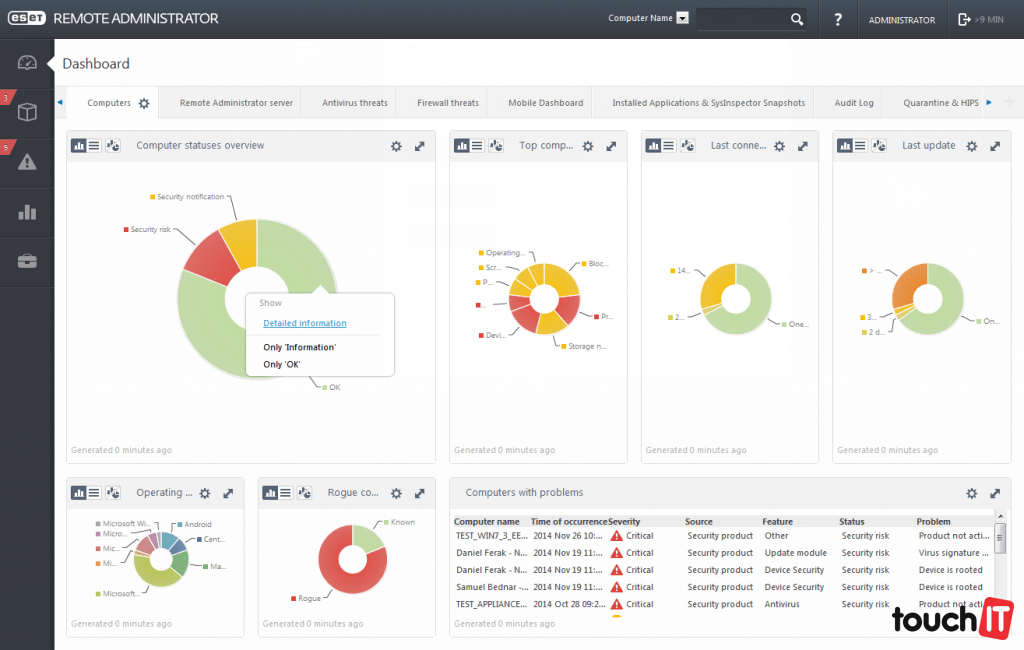Open the Dashboard sidebar gauge icon
This screenshot has width=1024, height=650.
coord(27,63)
